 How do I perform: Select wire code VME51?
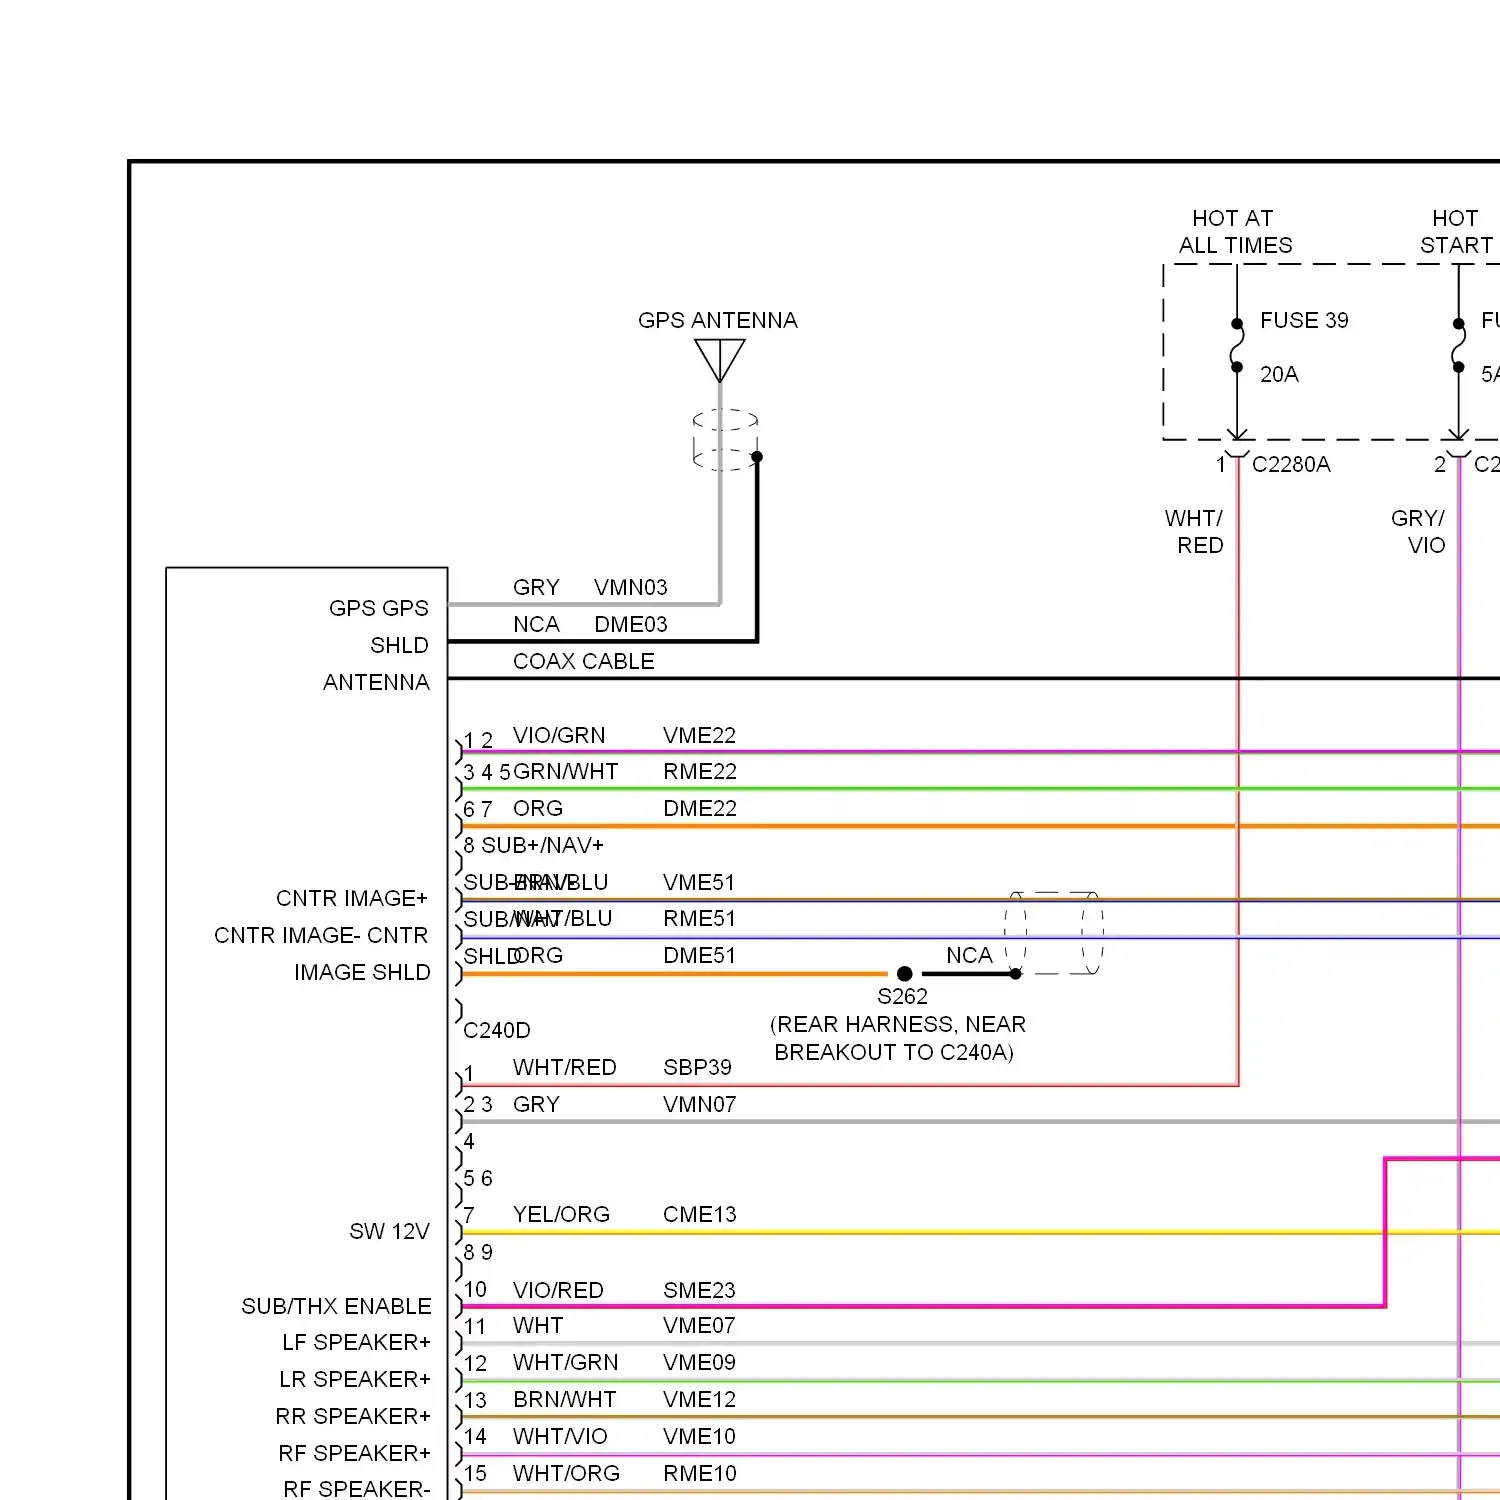coord(699,882)
